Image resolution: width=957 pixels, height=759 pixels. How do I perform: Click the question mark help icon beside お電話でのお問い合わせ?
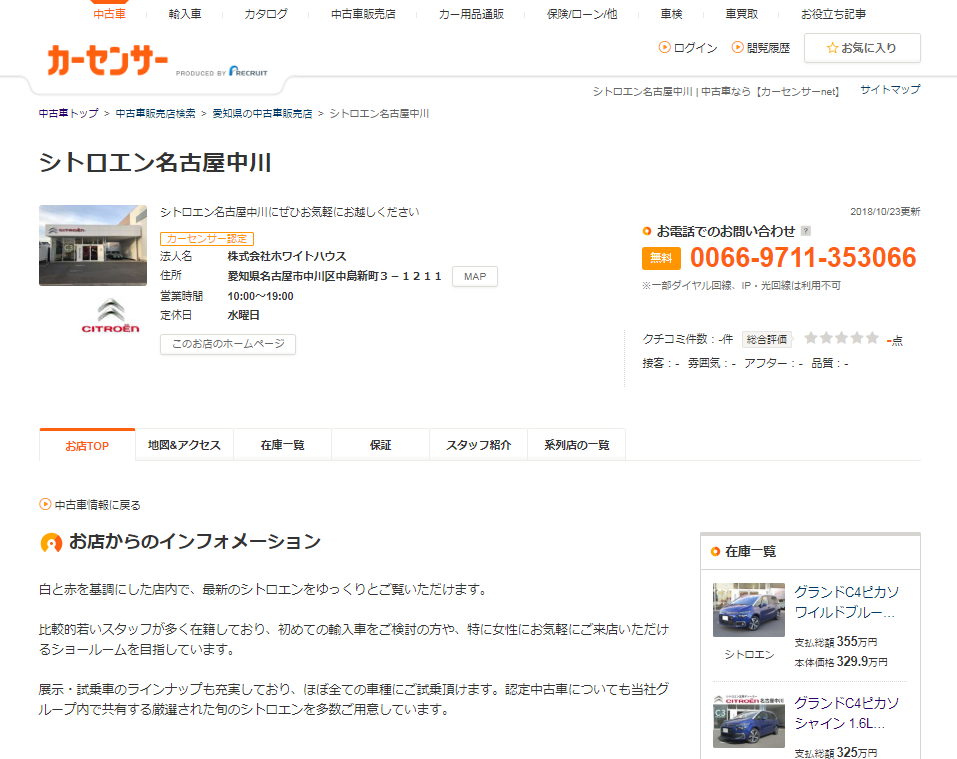pos(806,231)
